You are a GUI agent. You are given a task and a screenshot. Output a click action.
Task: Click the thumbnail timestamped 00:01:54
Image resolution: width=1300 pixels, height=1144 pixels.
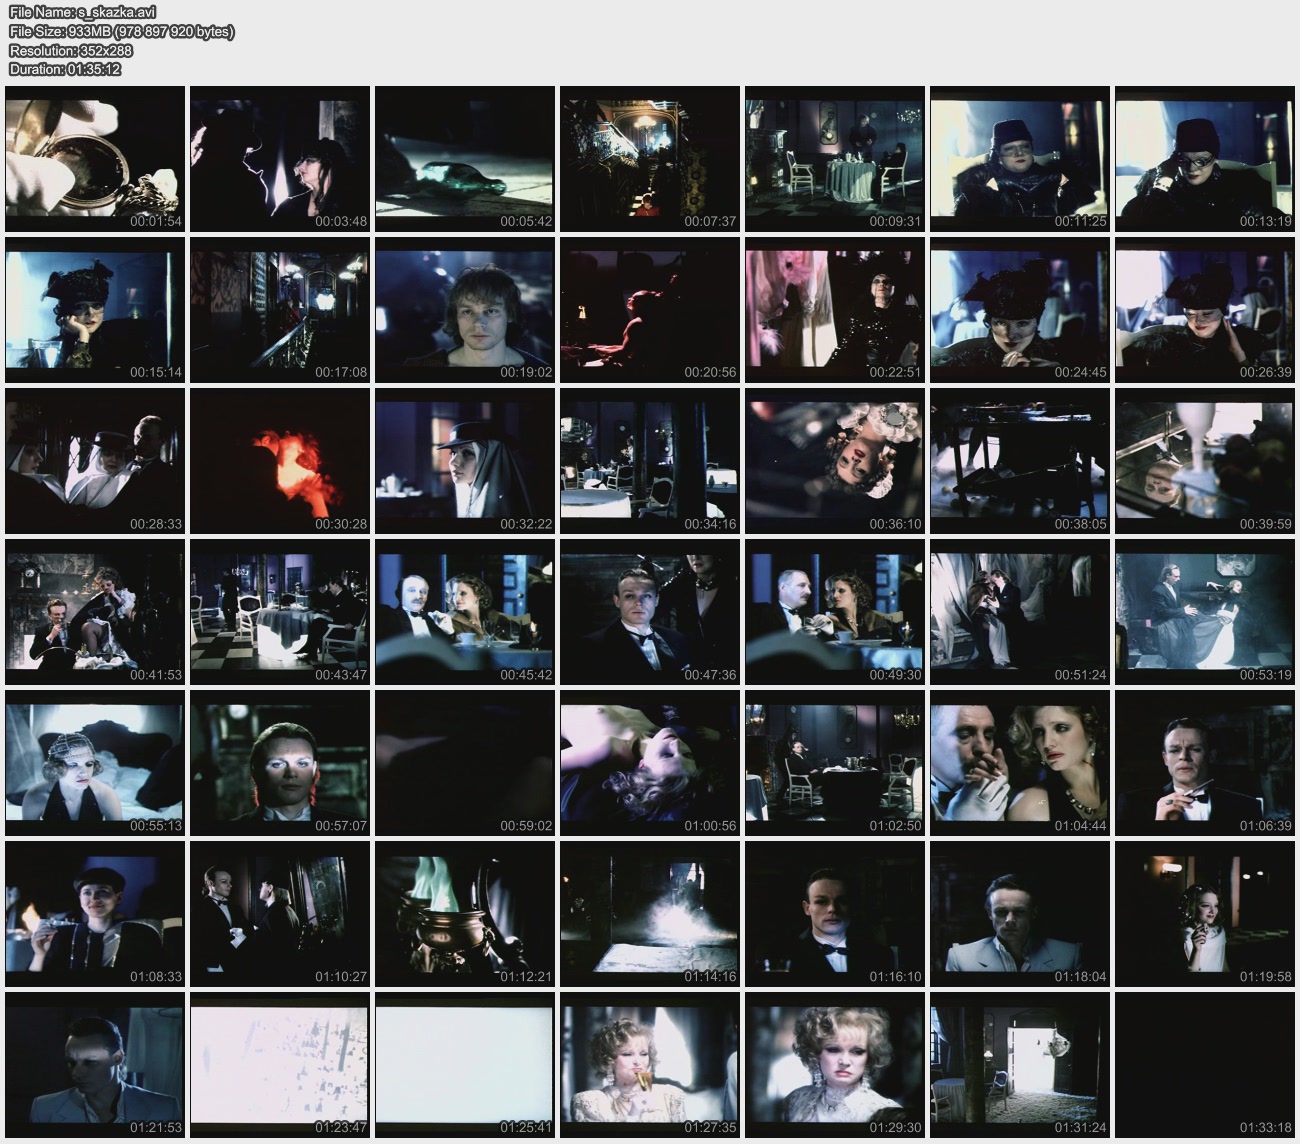click(x=95, y=159)
